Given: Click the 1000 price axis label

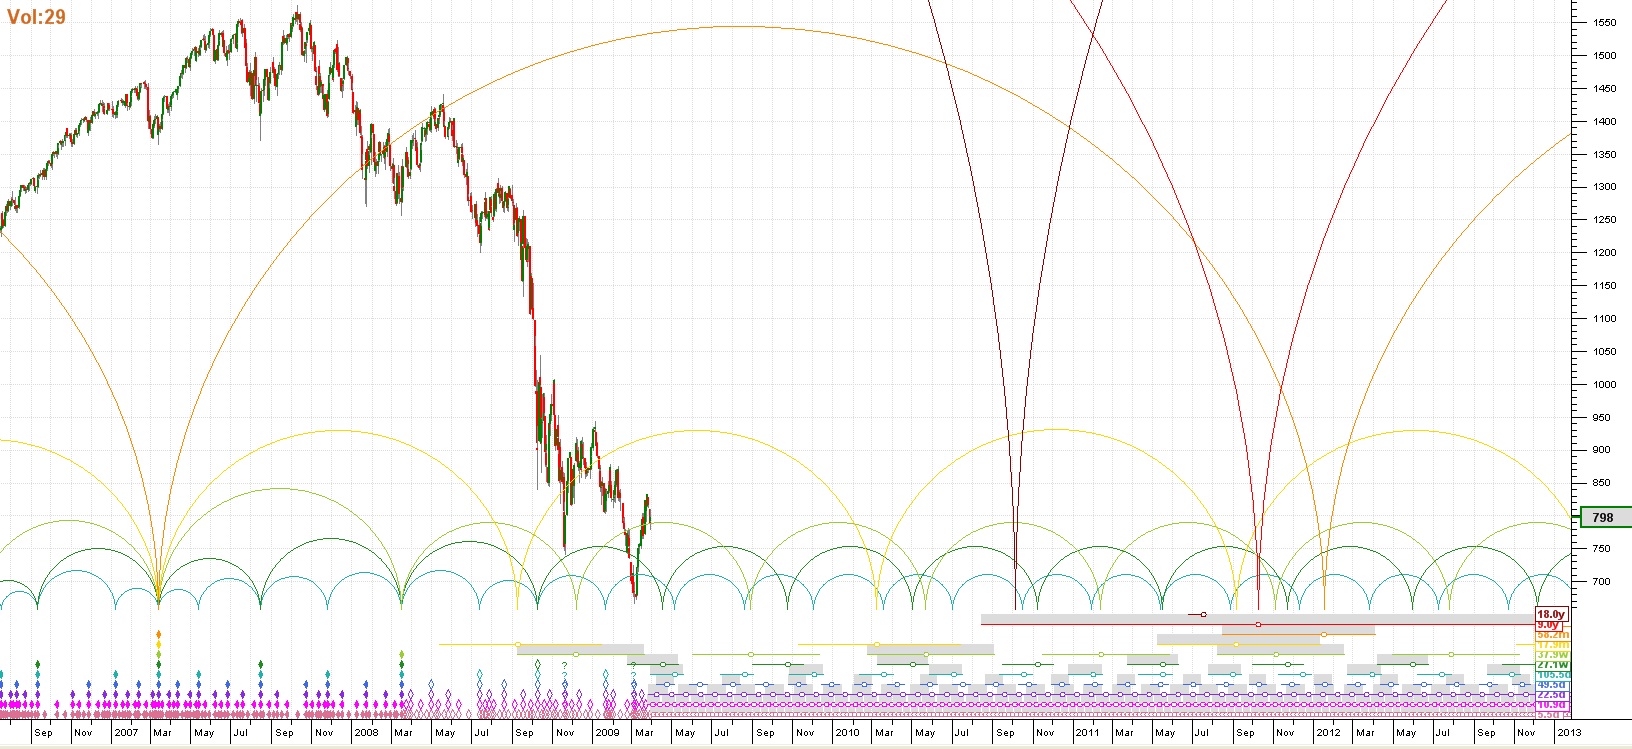Looking at the screenshot, I should pos(1604,385).
